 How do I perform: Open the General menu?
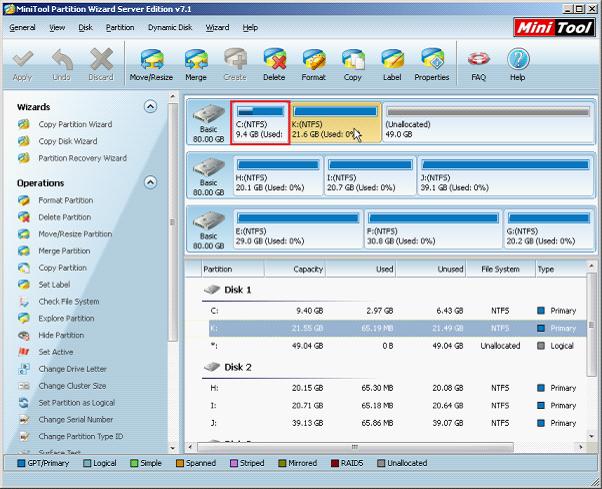22,28
